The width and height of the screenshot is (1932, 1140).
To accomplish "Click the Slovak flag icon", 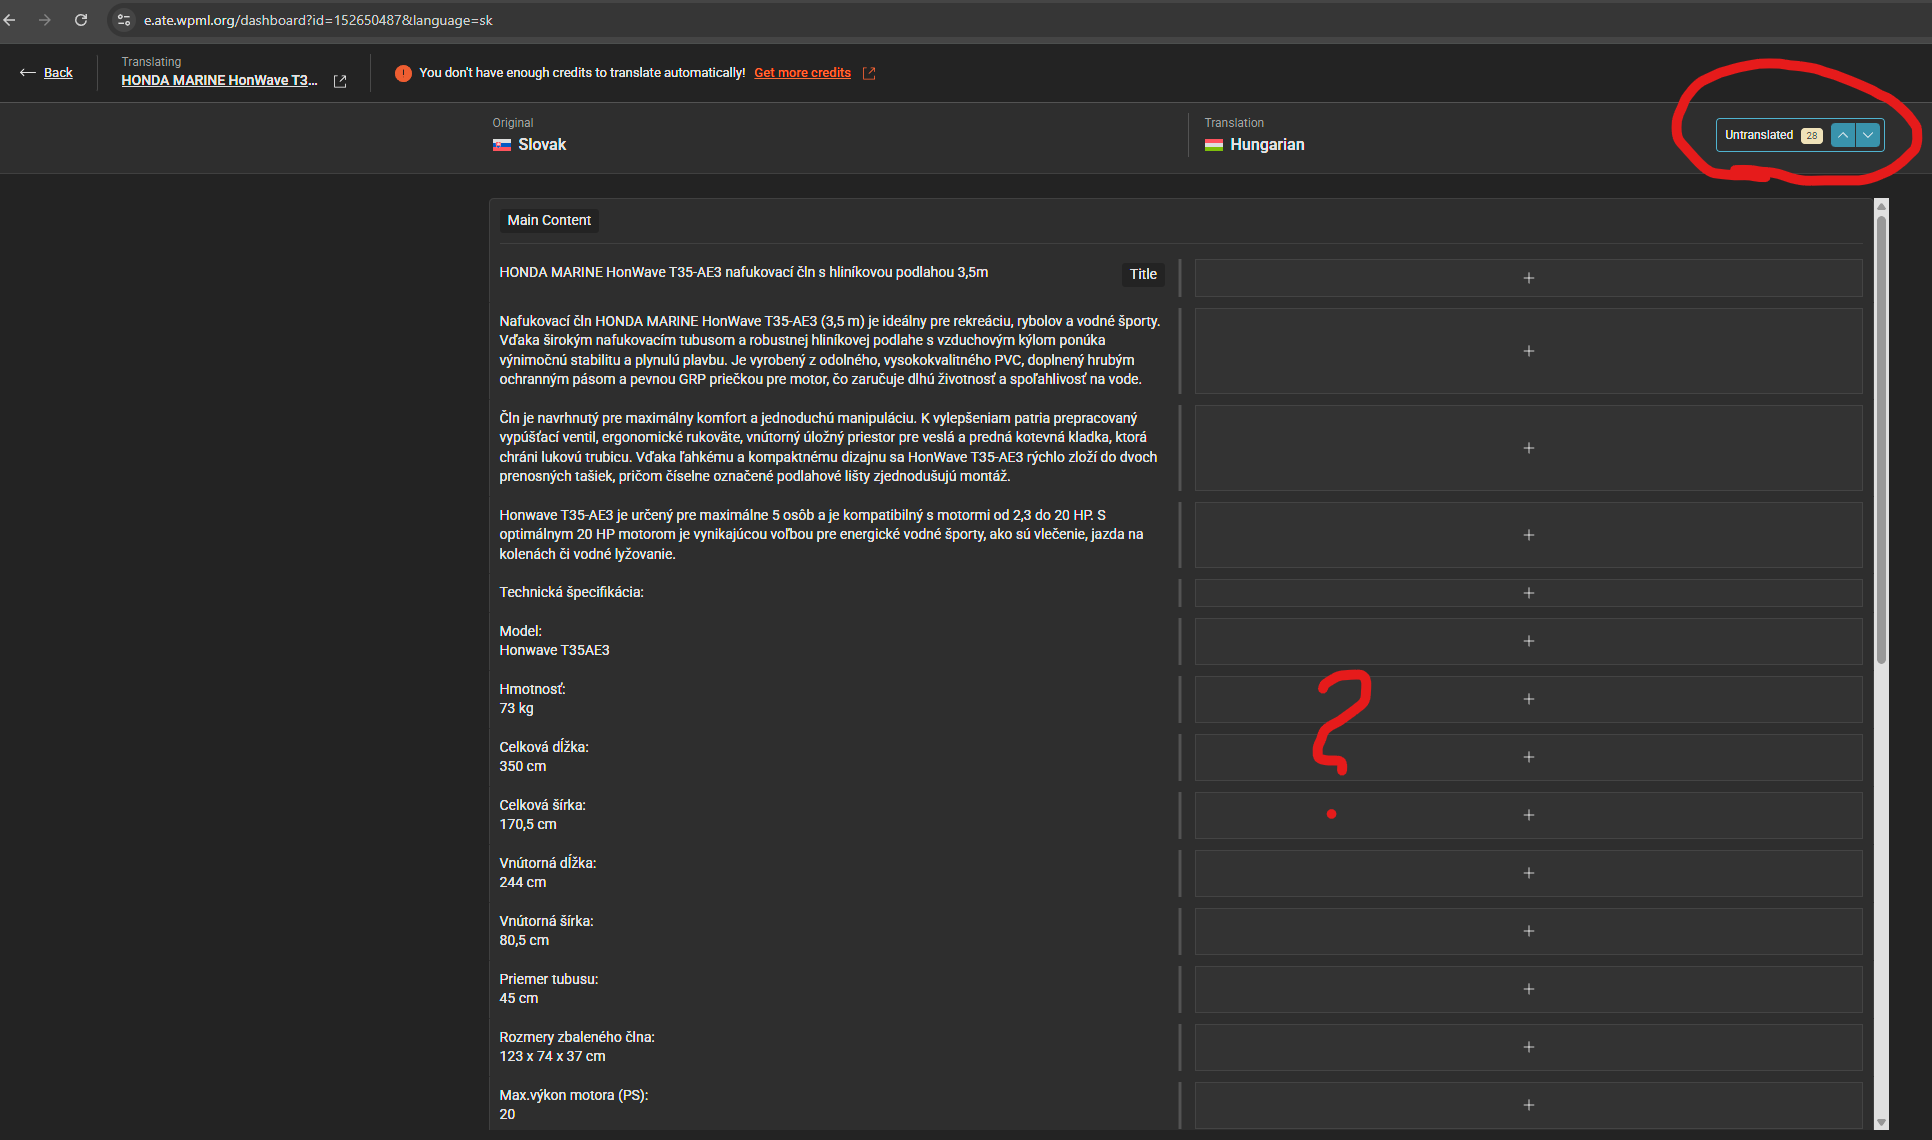I will click(502, 145).
